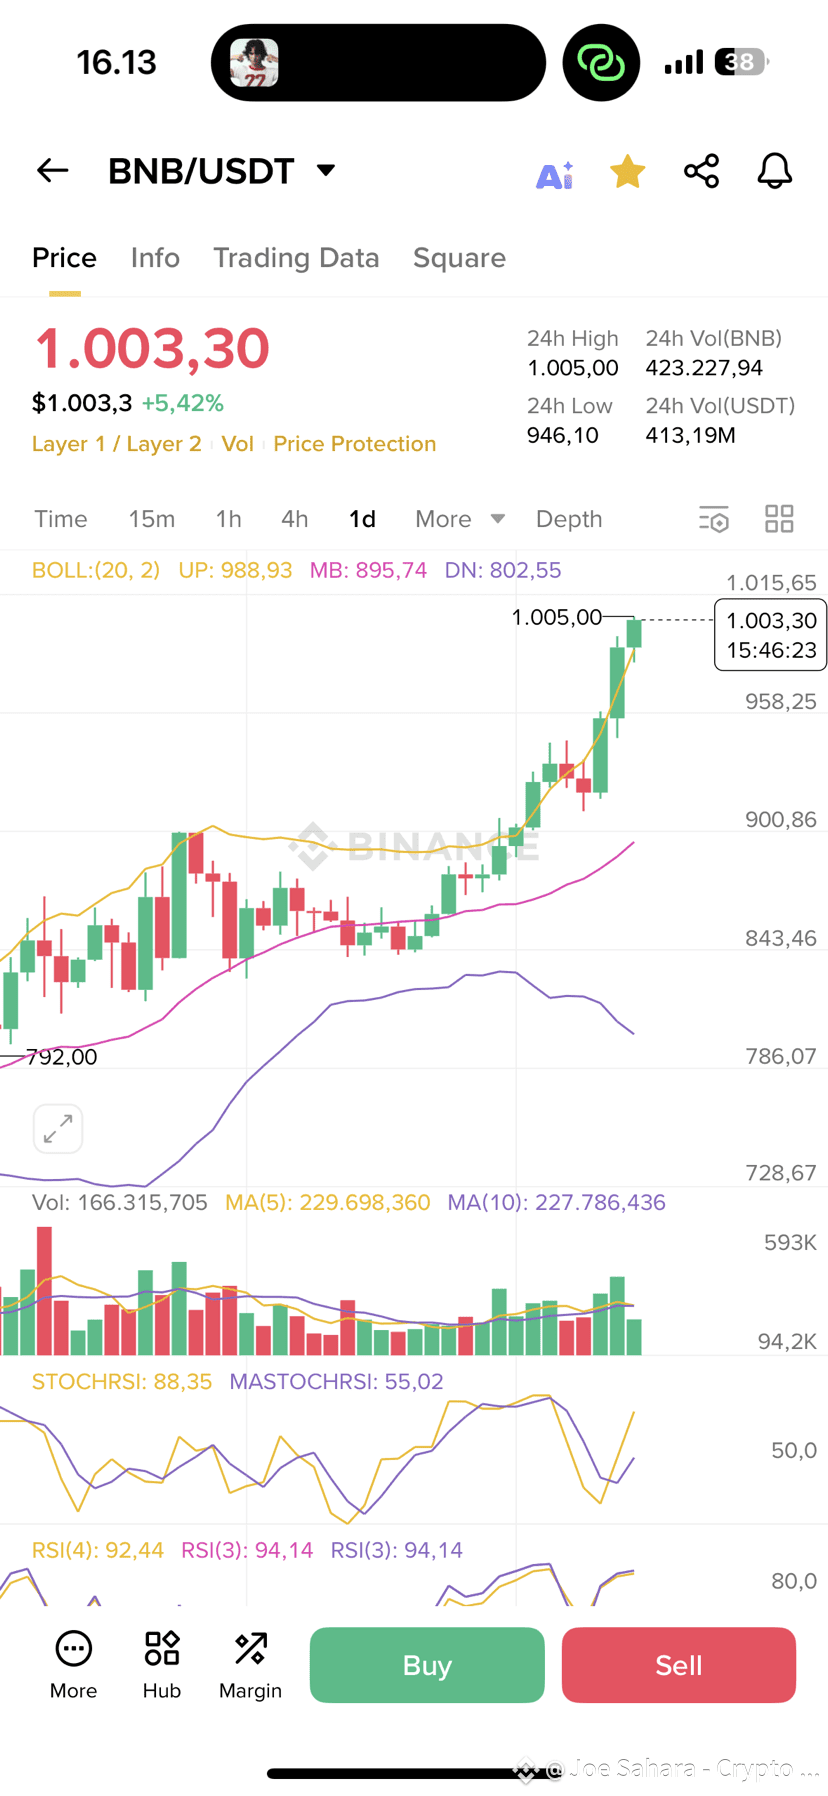The image size is (828, 1796).
Task: Tap the MASTOCHRSI: 55,02 value
Action: (336, 1382)
